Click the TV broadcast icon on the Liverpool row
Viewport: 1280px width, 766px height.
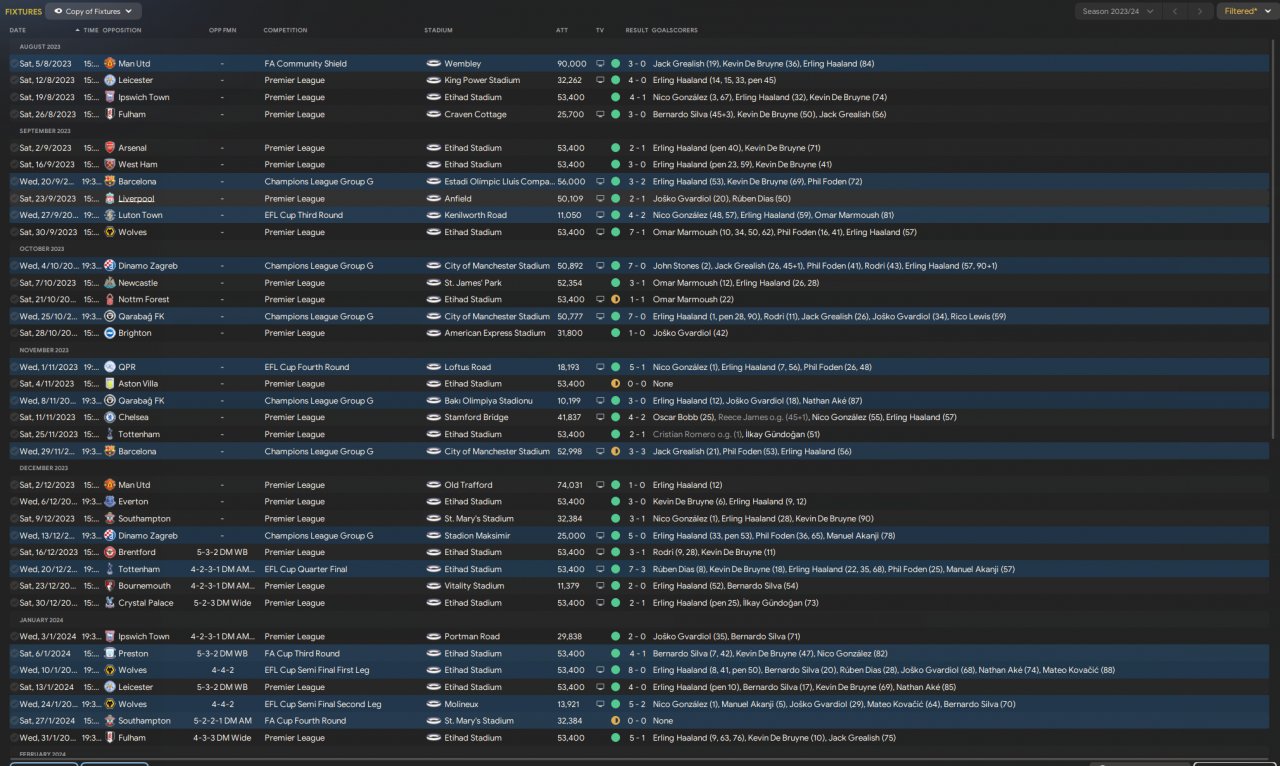point(600,199)
